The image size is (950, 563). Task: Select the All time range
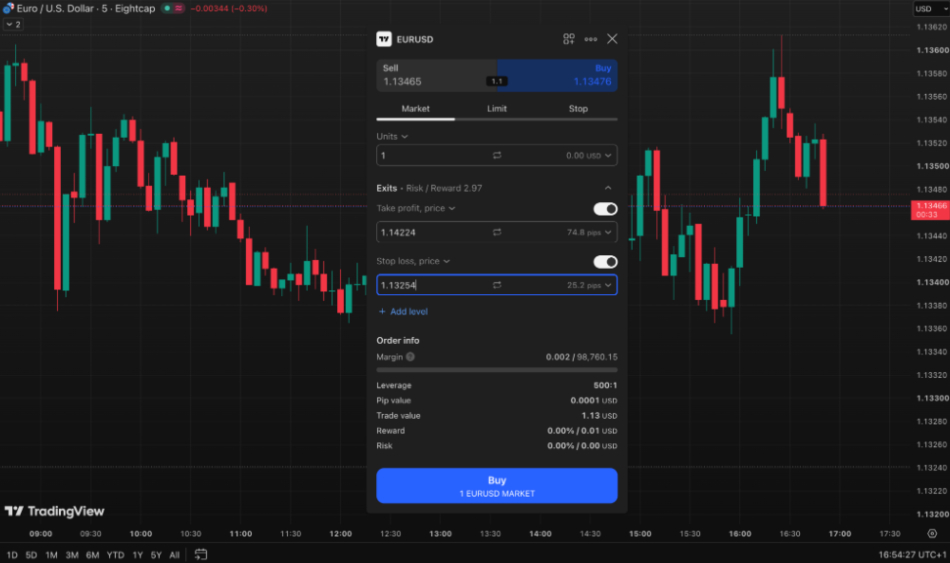pyautogui.click(x=174, y=555)
